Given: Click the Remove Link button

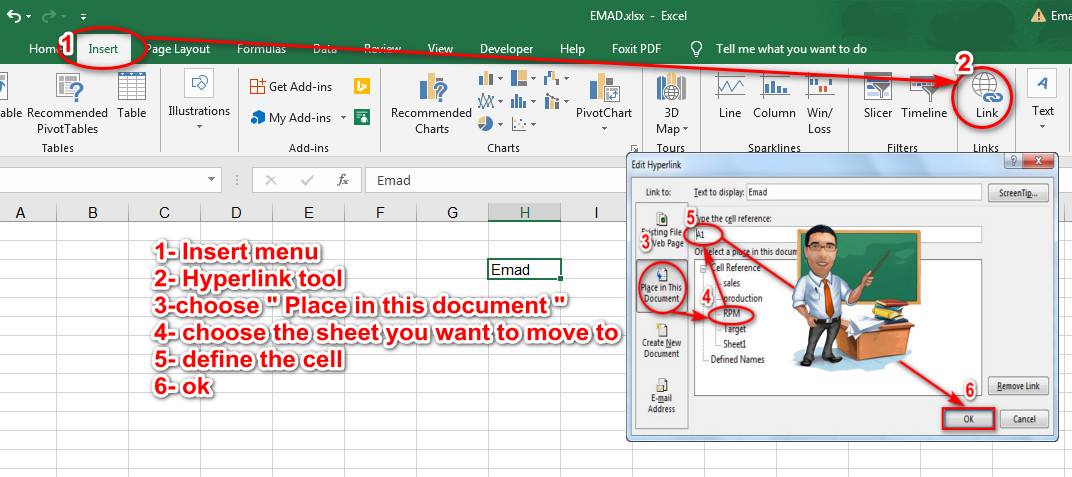Looking at the screenshot, I should coord(1018,386).
